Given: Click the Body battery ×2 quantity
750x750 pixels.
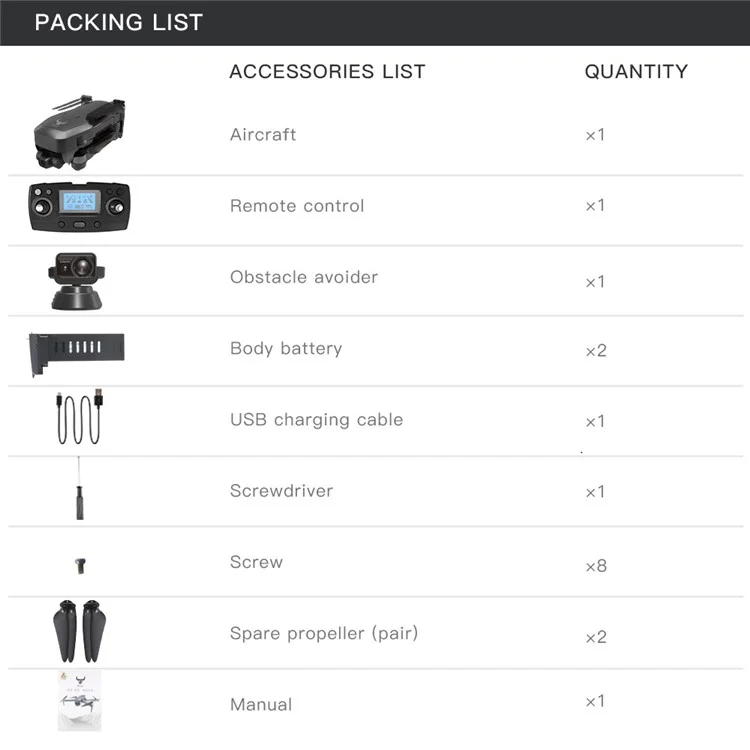Looking at the screenshot, I should tap(596, 351).
